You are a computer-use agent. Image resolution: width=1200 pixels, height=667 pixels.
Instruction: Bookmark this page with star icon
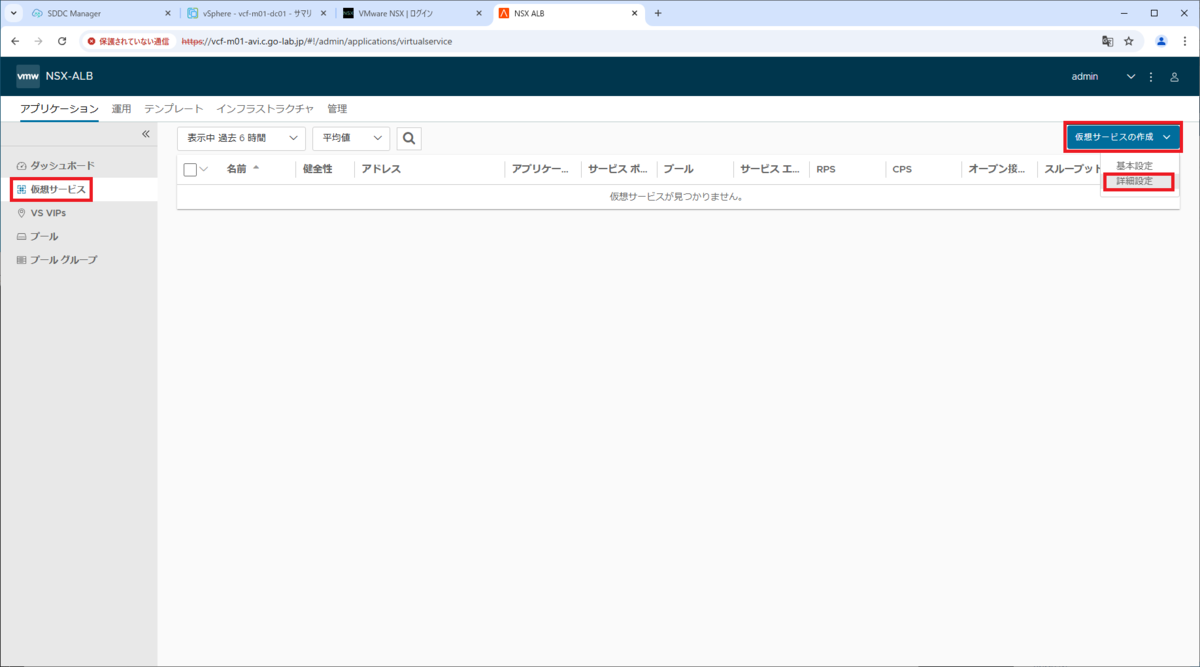1129,41
